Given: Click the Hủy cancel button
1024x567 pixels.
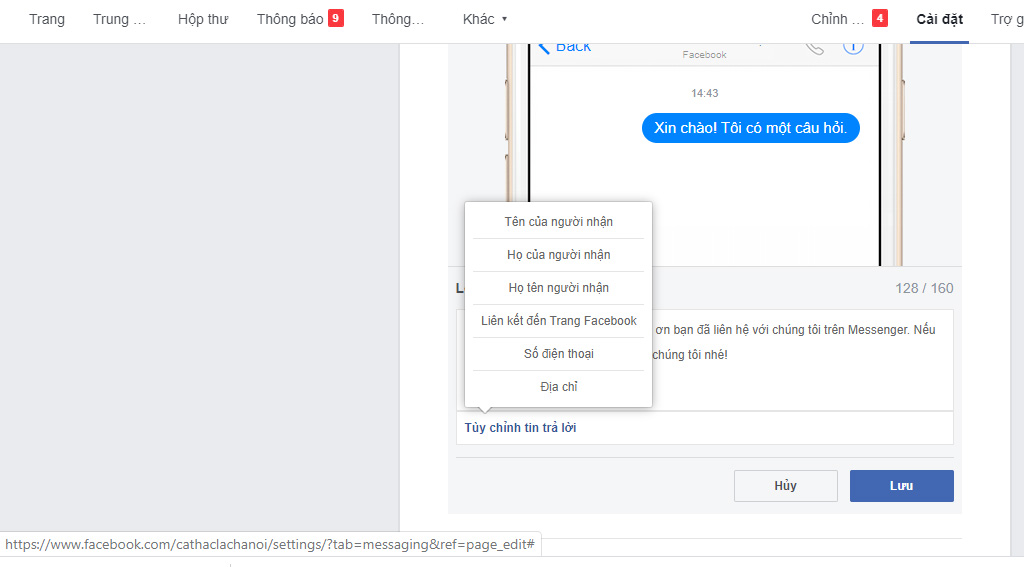Looking at the screenshot, I should 785,486.
